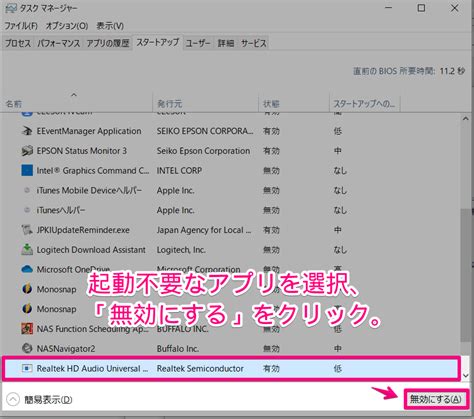This screenshot has width=474, height=419.
Task: Click the Seiko Epson Corporation publisher cell
Action: click(x=203, y=151)
